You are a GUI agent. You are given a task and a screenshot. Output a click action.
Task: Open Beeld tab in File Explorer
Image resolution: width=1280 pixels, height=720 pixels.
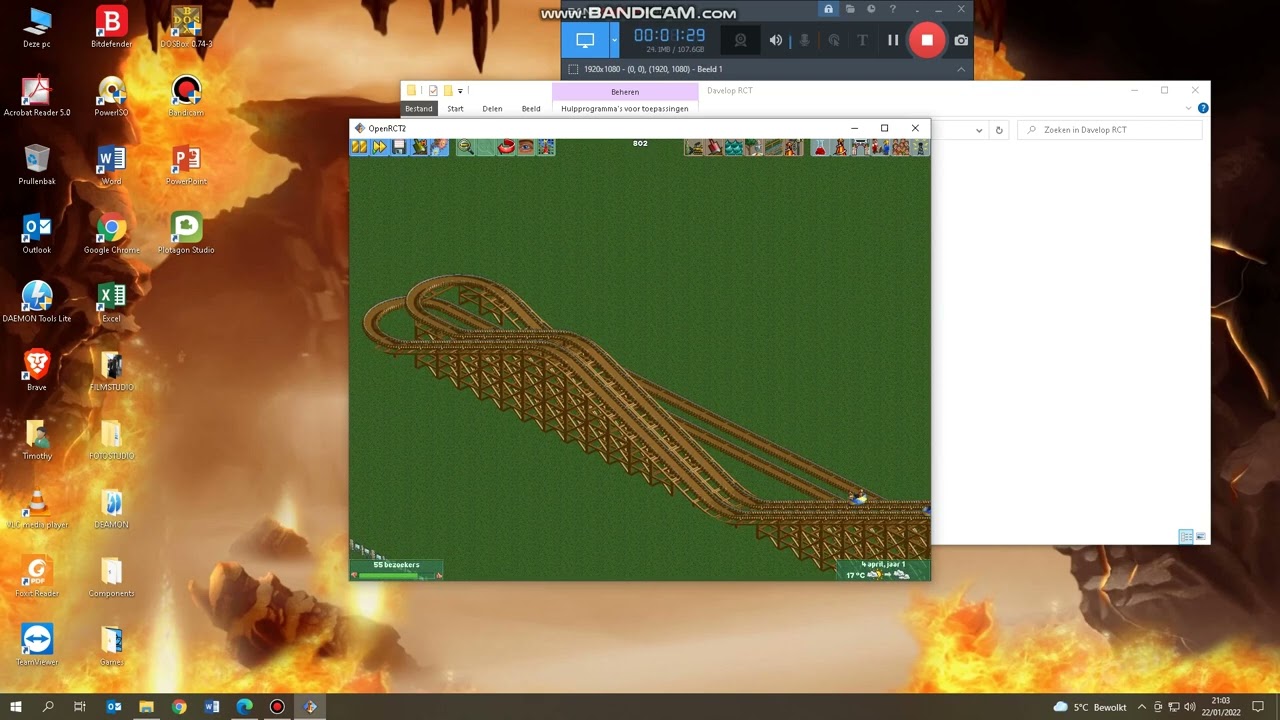531,108
